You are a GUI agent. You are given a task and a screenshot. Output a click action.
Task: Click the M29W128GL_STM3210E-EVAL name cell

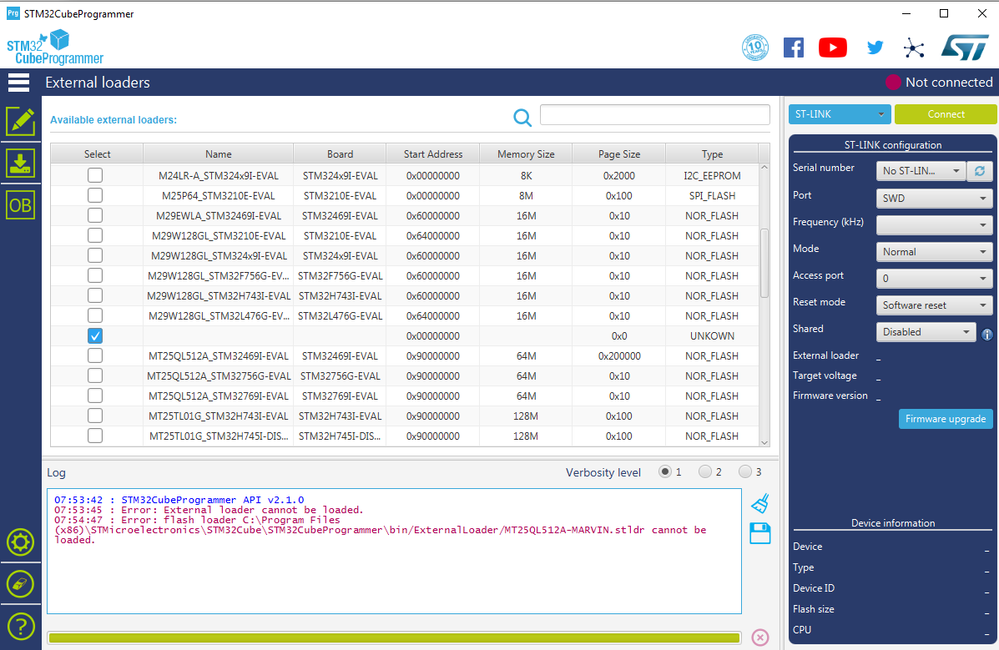pyautogui.click(x=219, y=236)
